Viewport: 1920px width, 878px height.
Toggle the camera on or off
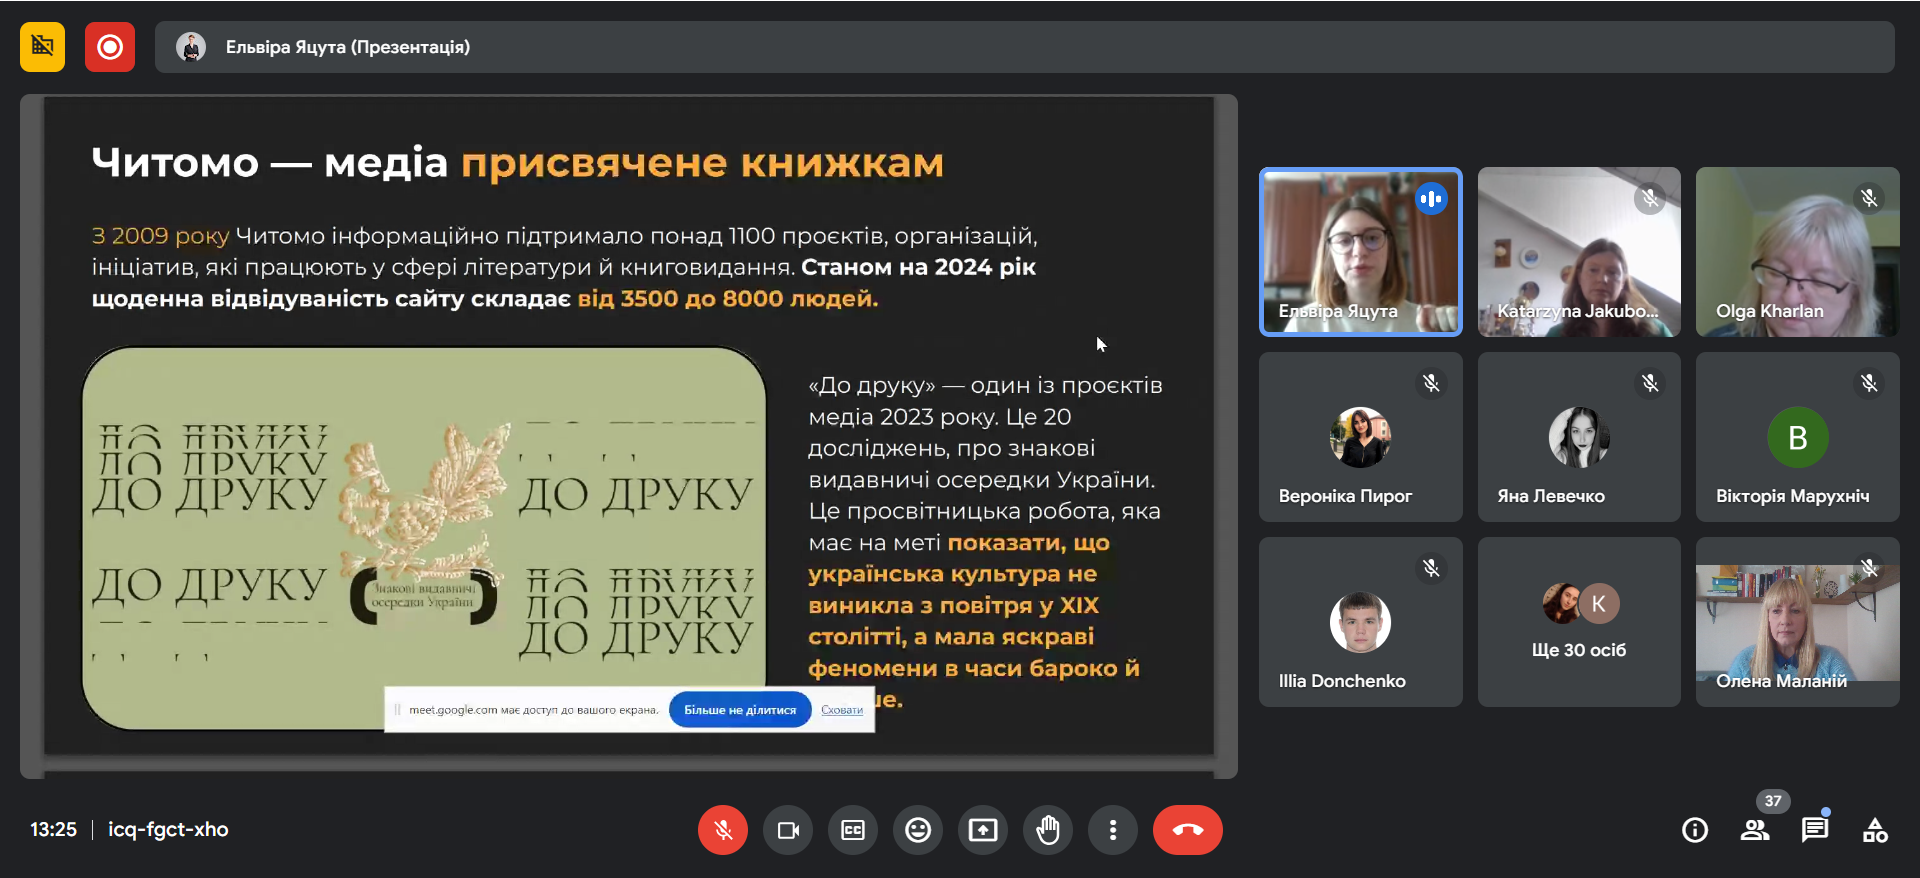pos(788,830)
